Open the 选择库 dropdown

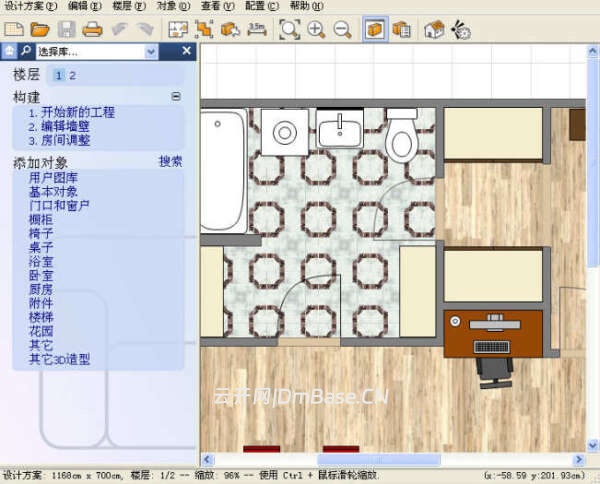[151, 51]
